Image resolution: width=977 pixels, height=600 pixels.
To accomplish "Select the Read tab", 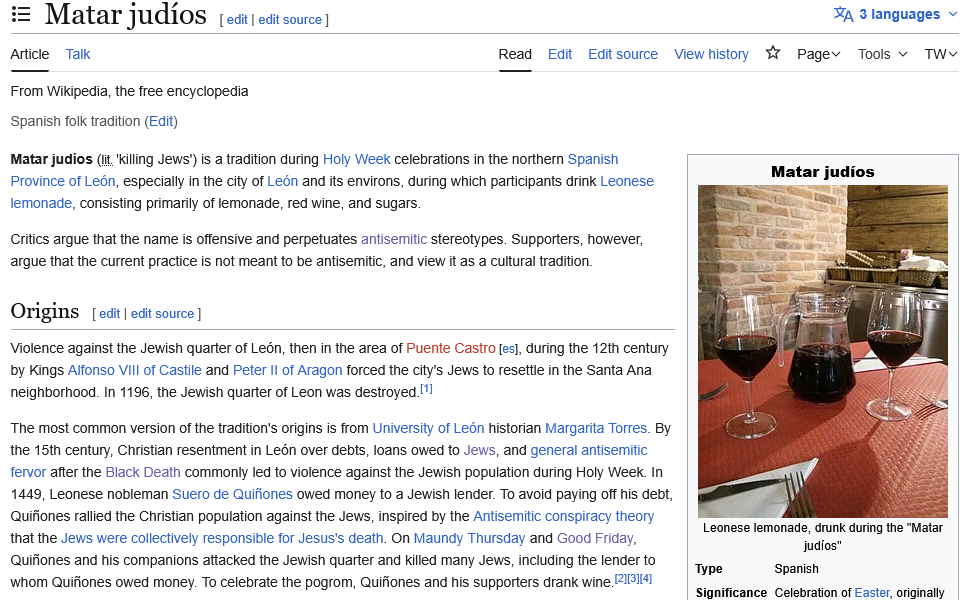I will tap(515, 54).
